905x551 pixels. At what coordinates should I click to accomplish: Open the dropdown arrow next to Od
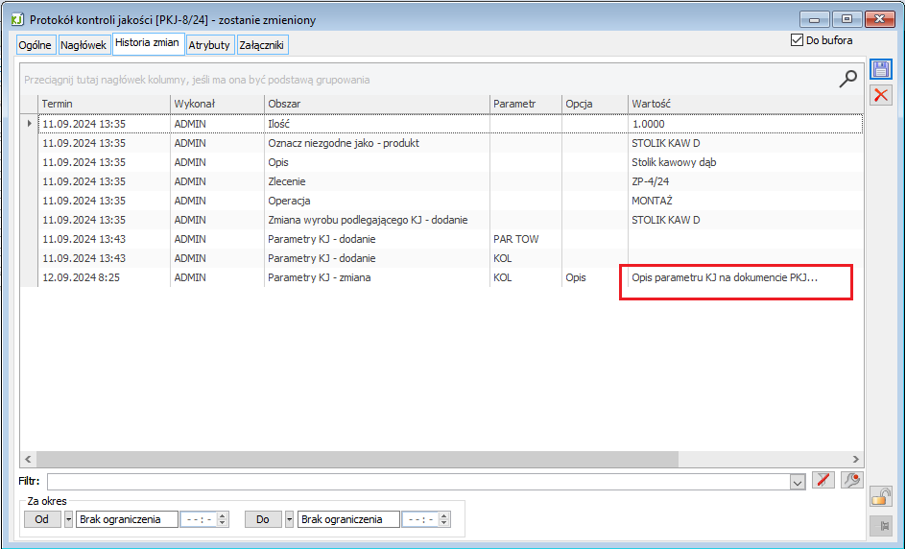[69, 520]
